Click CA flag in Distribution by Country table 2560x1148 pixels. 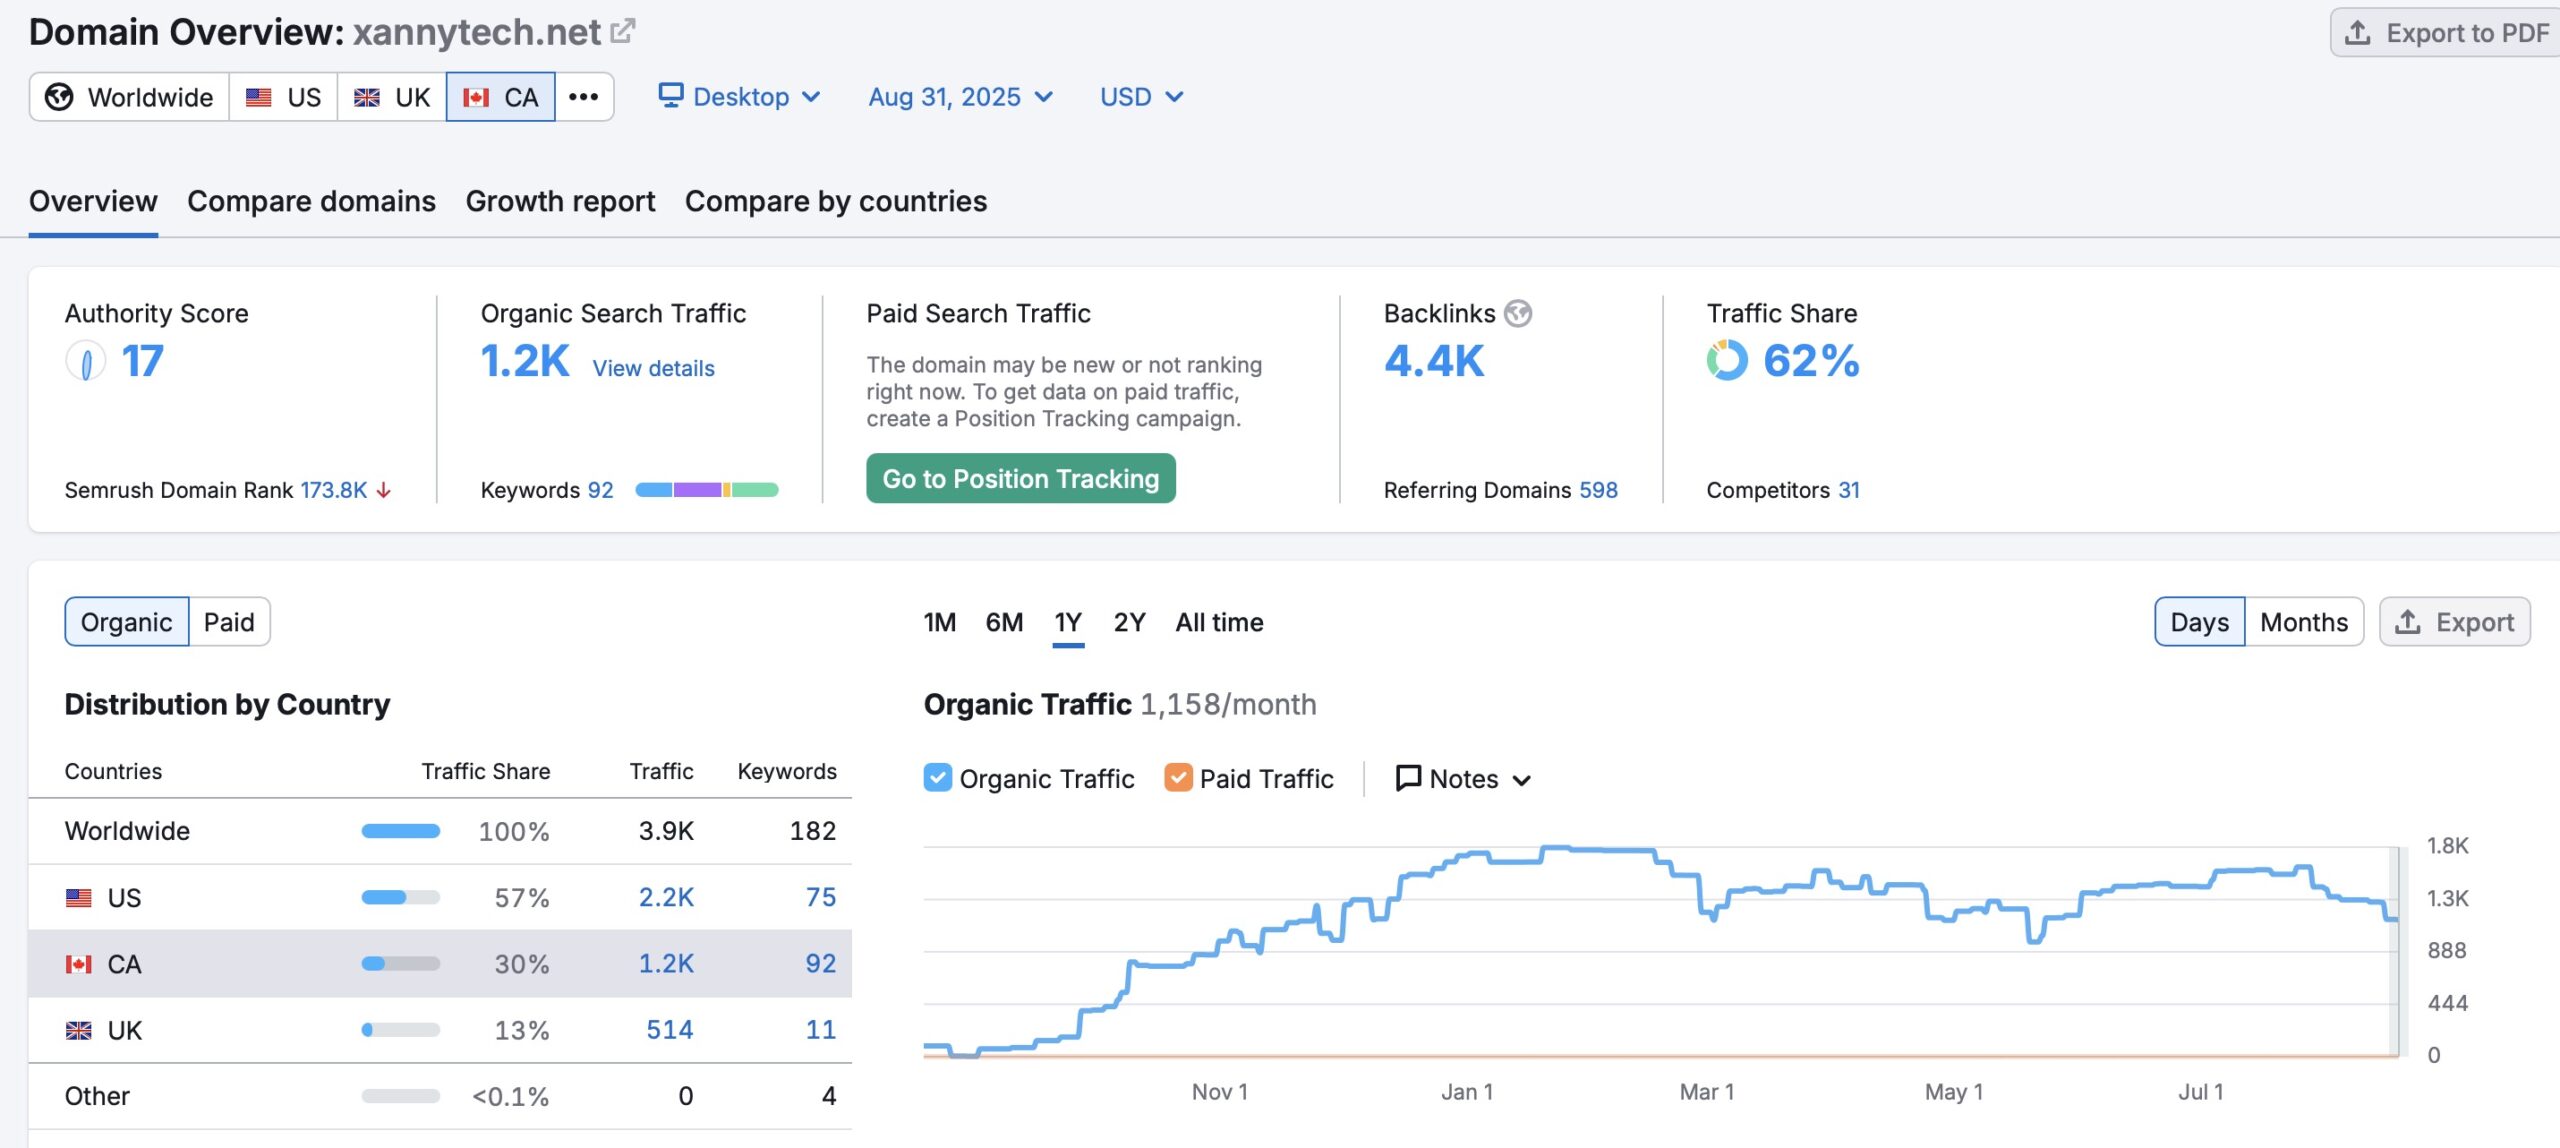(79, 964)
